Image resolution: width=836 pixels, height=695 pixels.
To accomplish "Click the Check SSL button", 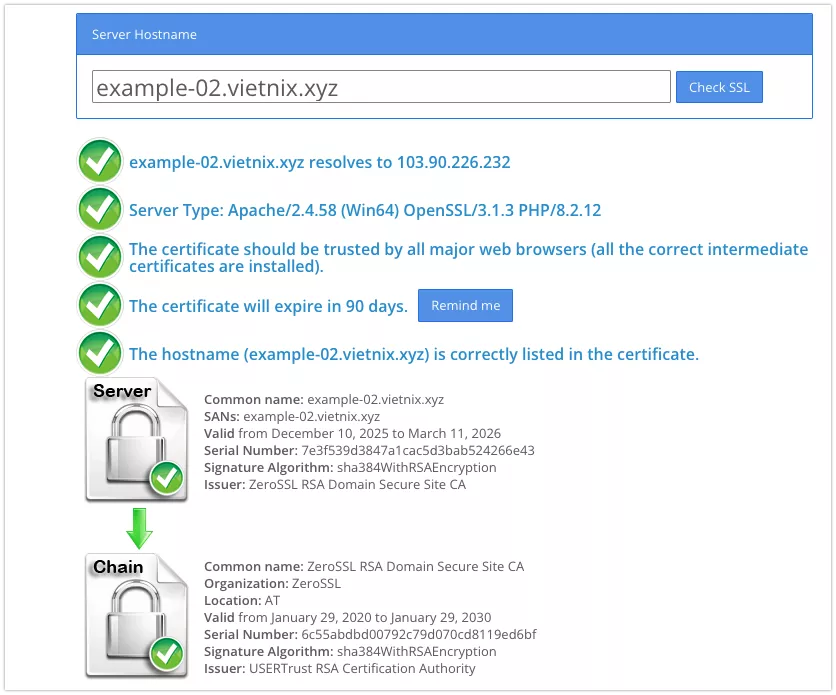I will pos(719,87).
